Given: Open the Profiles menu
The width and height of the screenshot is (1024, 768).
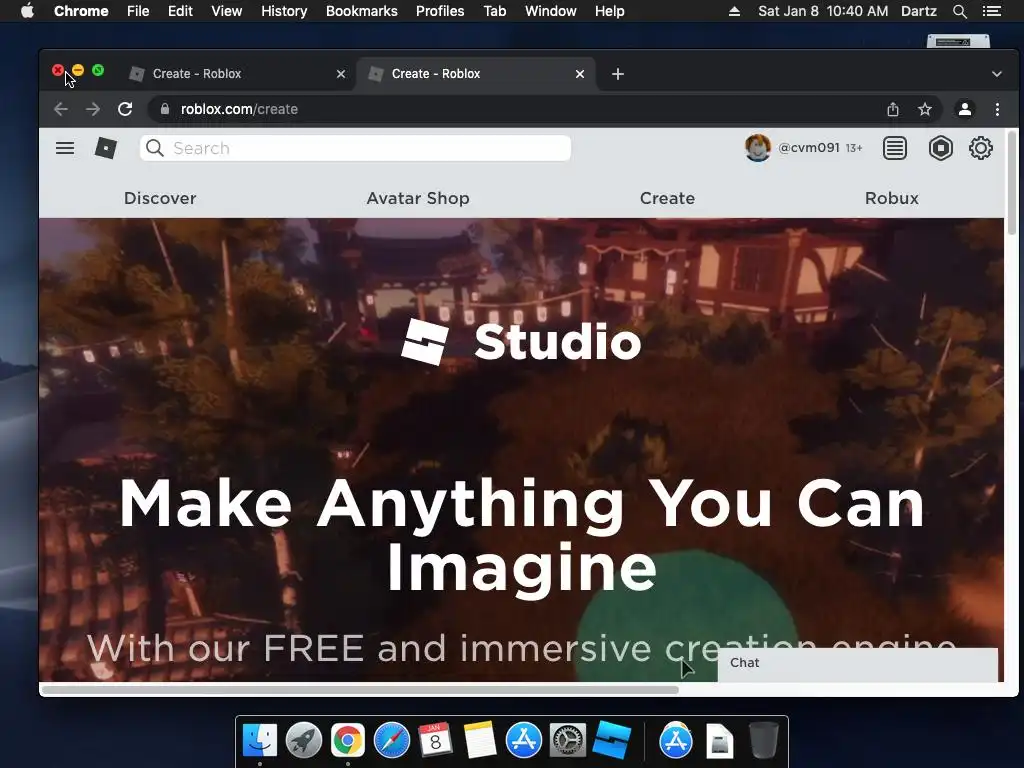Looking at the screenshot, I should click(x=440, y=11).
